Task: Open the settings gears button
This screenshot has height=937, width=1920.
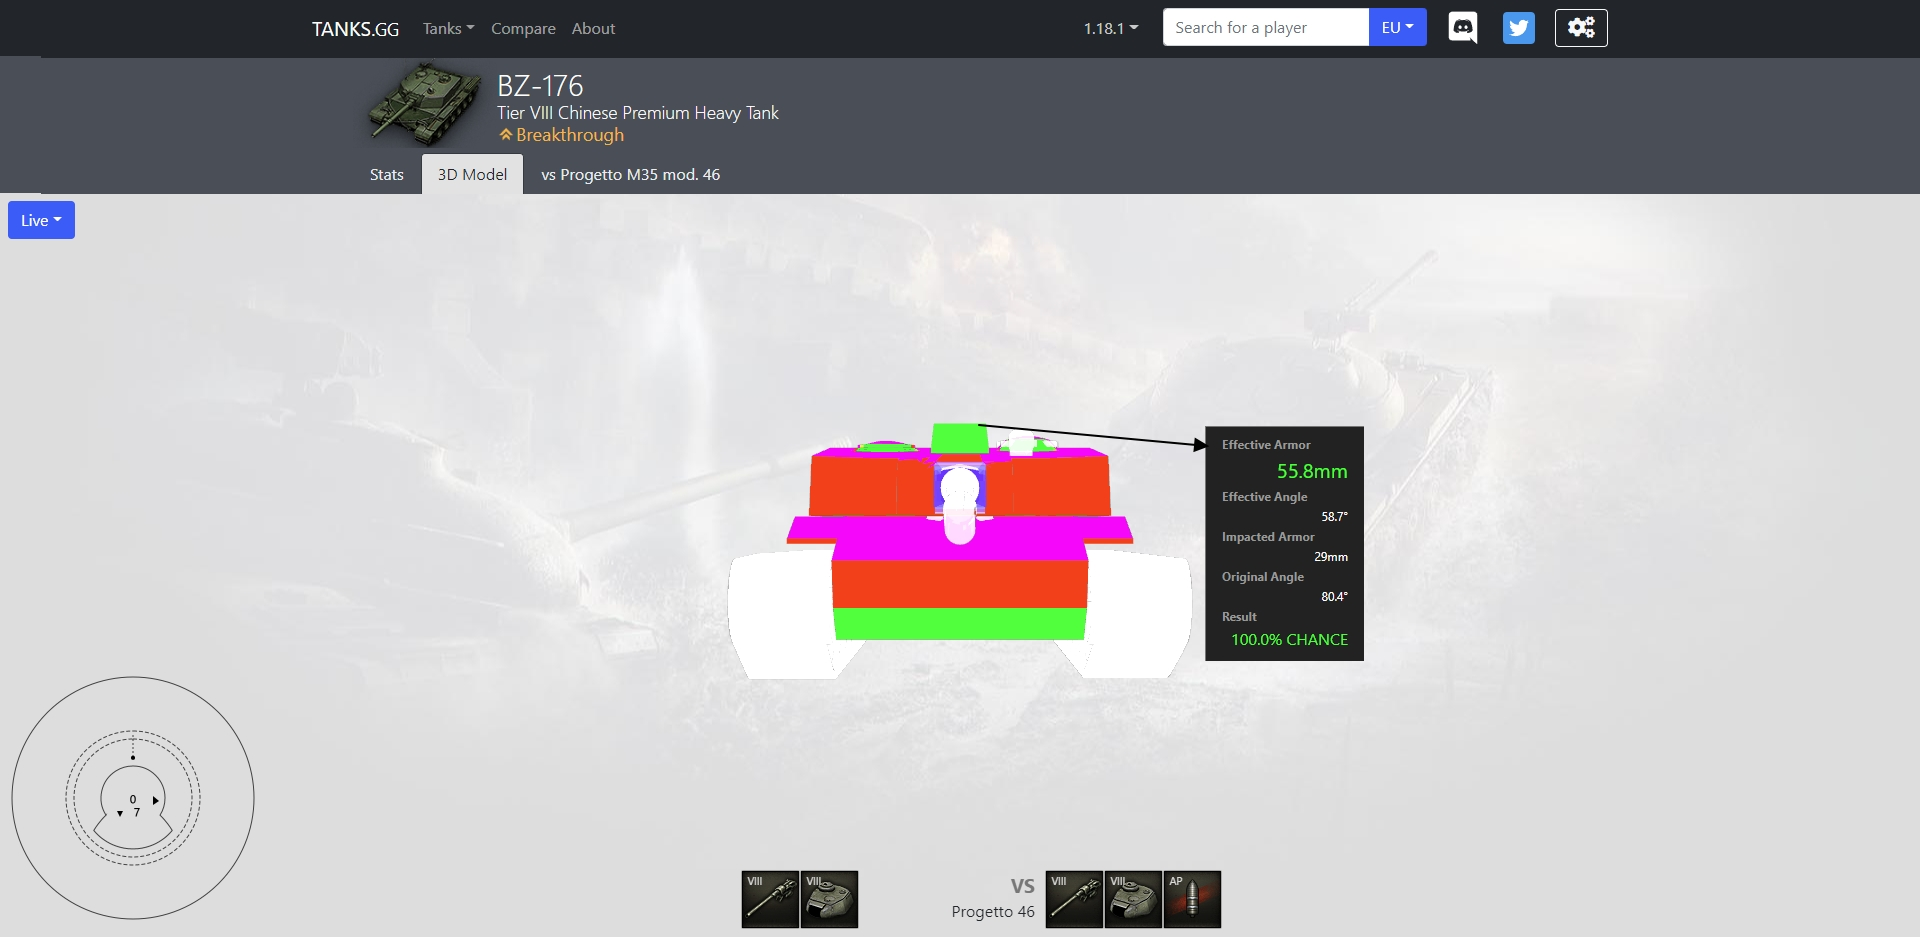Action: (x=1581, y=28)
